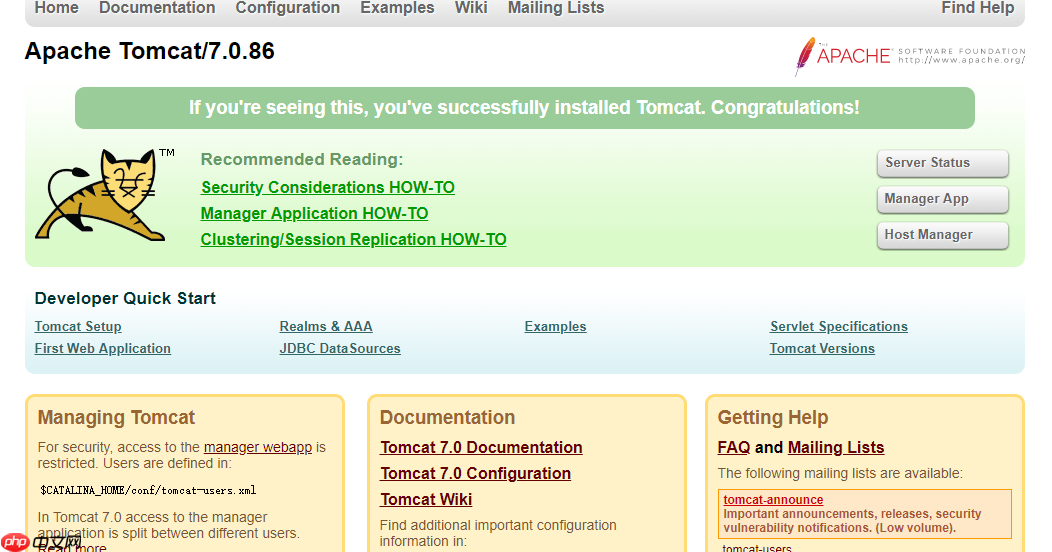
Task: Open the tomcat-announce mailing list link
Action: click(x=773, y=500)
